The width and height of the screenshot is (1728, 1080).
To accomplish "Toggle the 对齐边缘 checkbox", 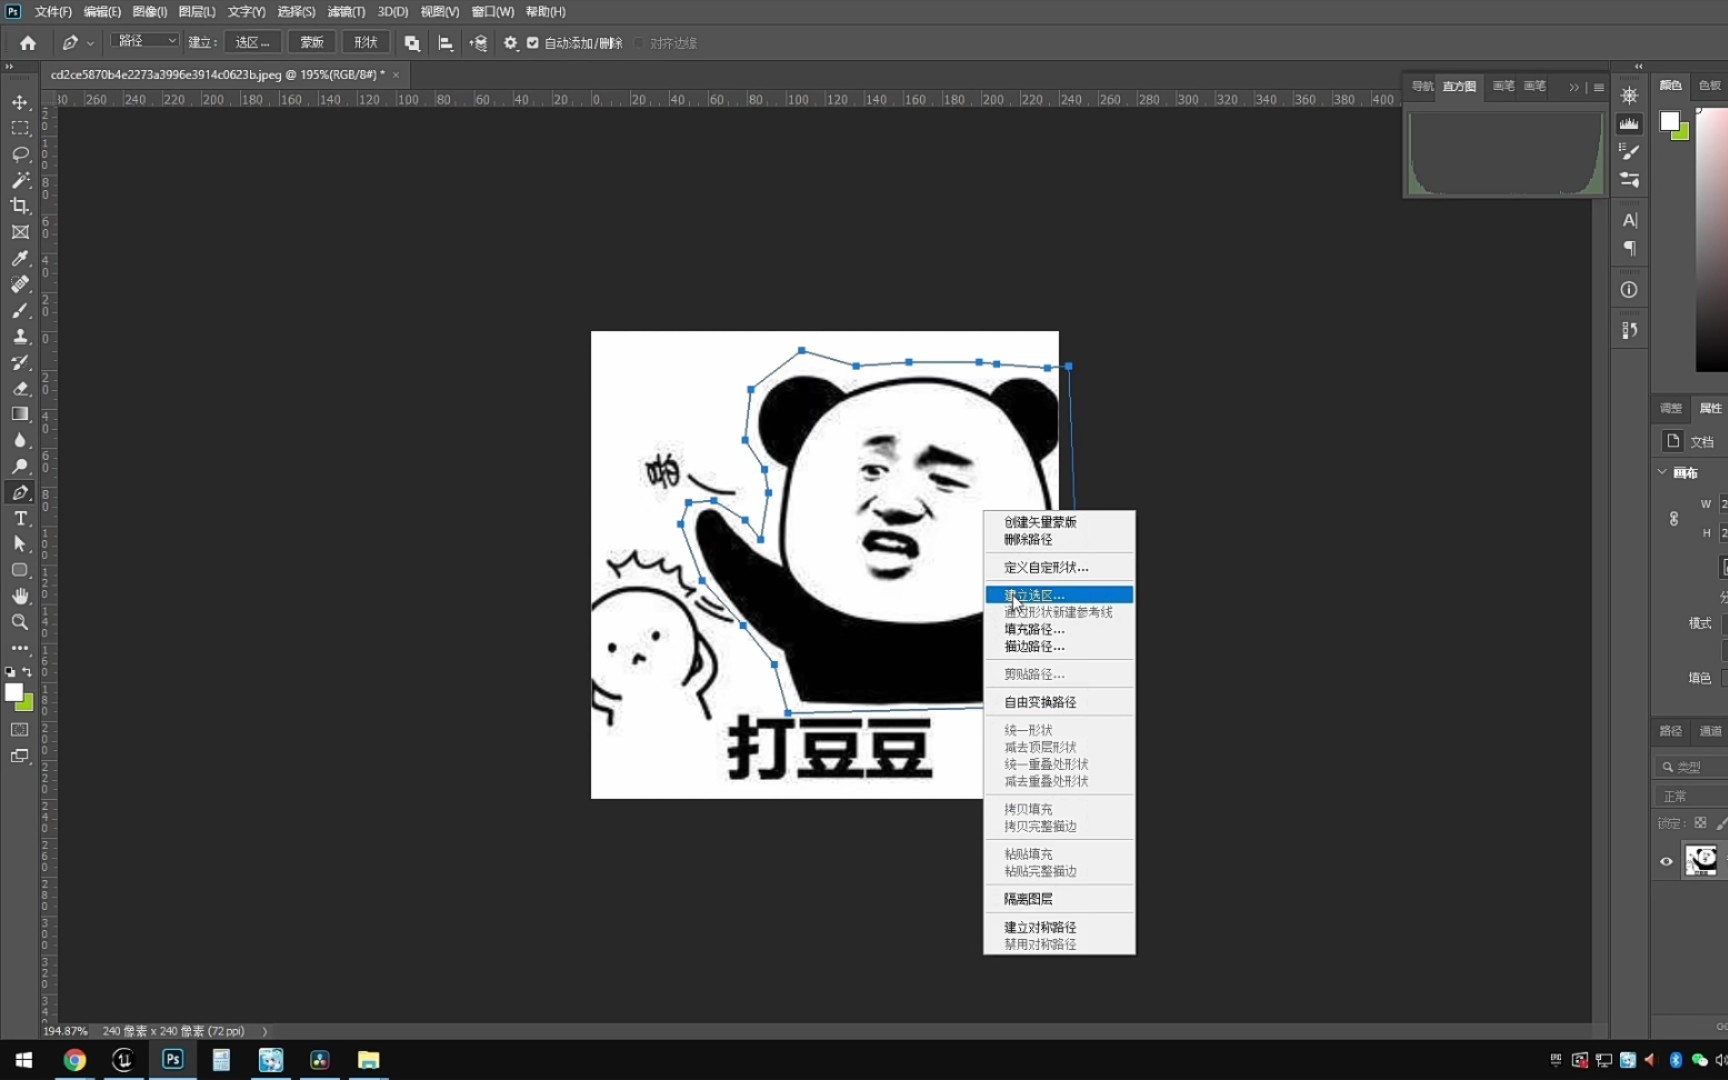I will (639, 43).
